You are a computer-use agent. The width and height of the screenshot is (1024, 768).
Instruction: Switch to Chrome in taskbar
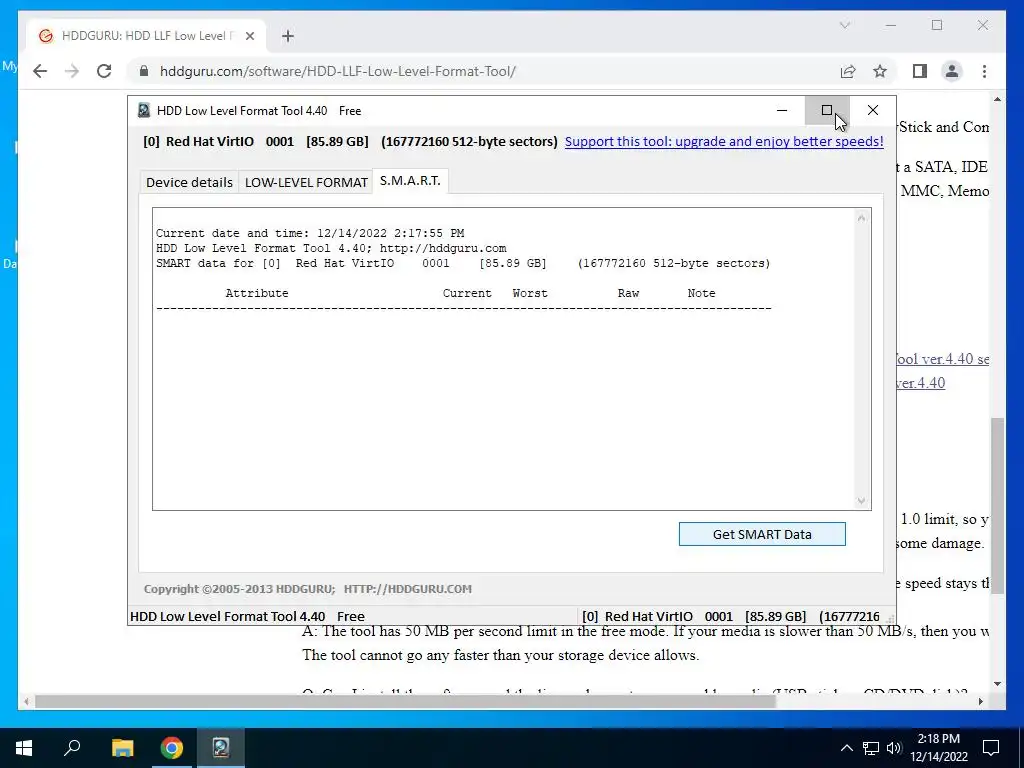click(172, 748)
